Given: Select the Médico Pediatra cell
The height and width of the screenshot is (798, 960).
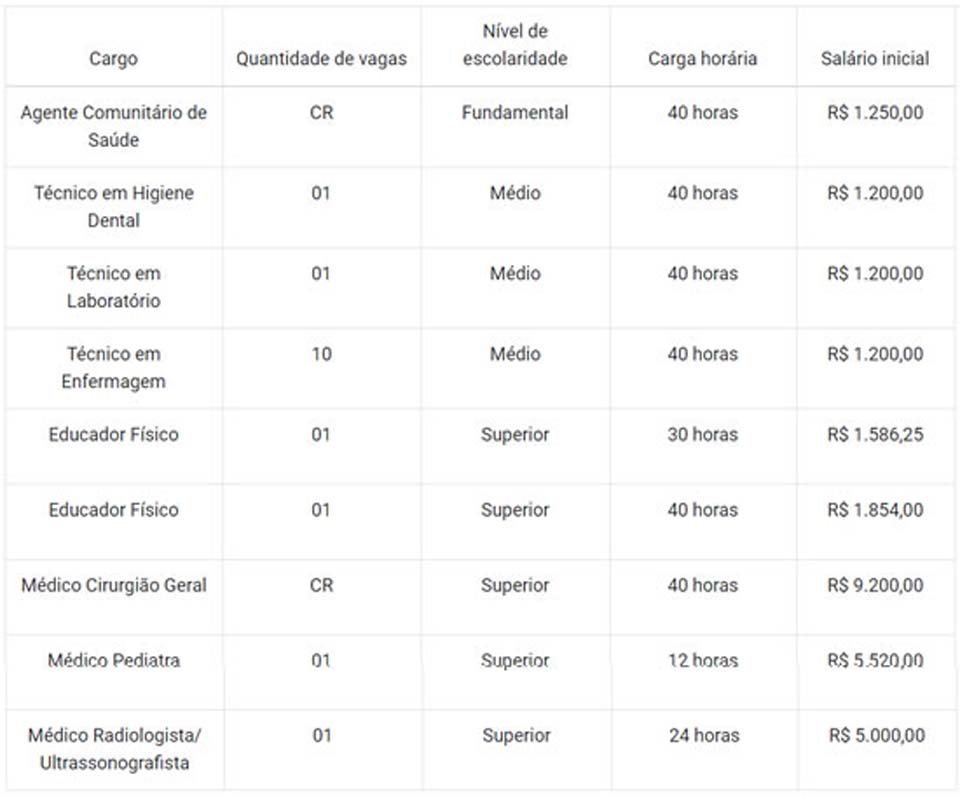Looking at the screenshot, I should (113, 660).
